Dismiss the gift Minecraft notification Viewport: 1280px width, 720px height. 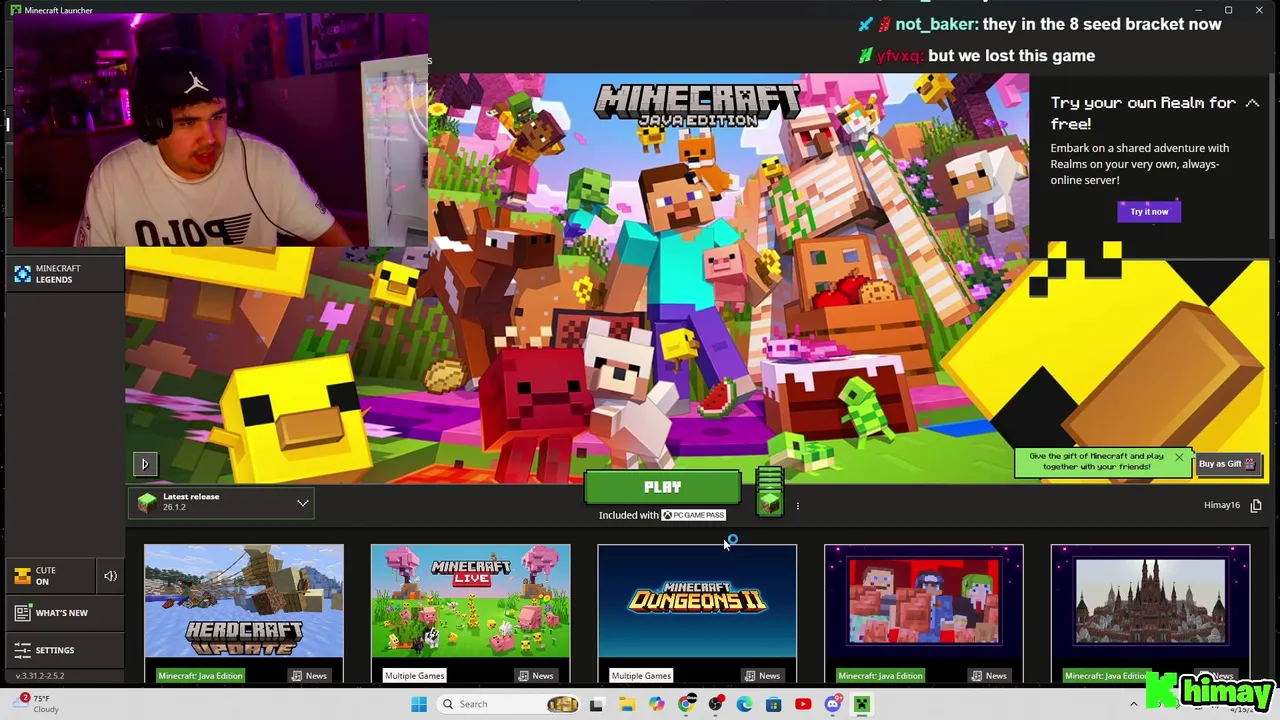click(1178, 458)
